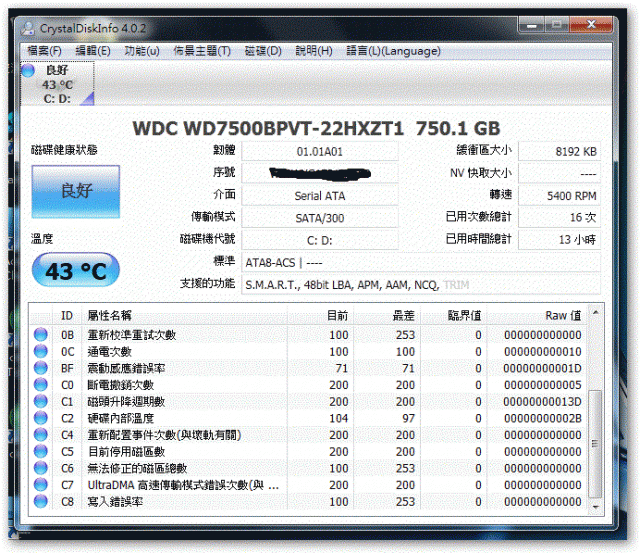The height and width of the screenshot is (553, 640).
Task: Click the 最差 column header
Action: click(387, 315)
